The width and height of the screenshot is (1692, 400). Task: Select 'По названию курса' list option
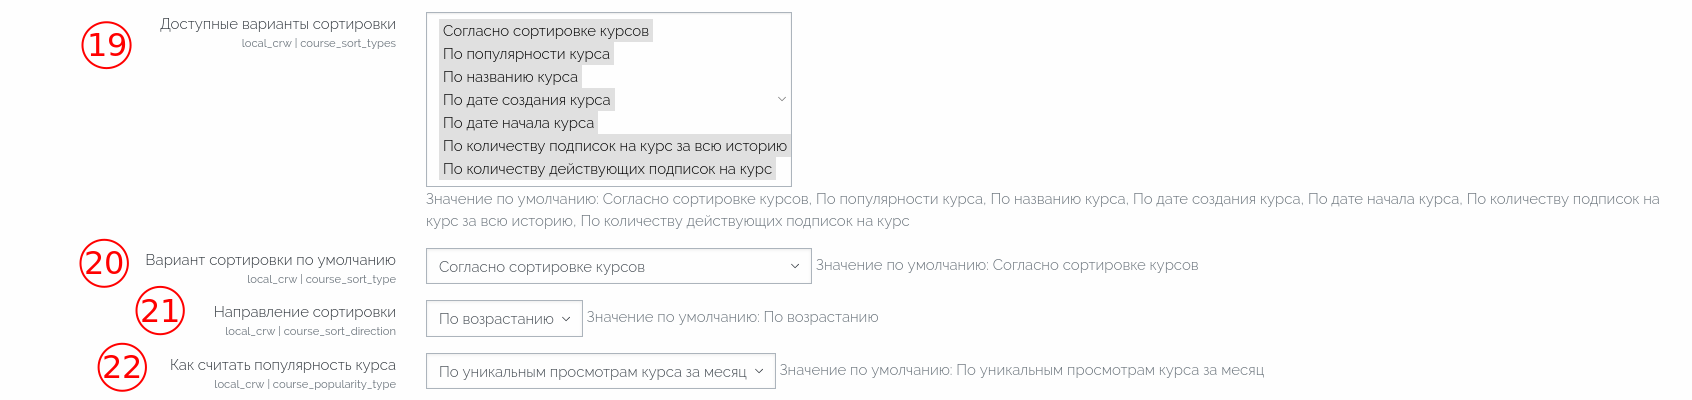coord(510,77)
